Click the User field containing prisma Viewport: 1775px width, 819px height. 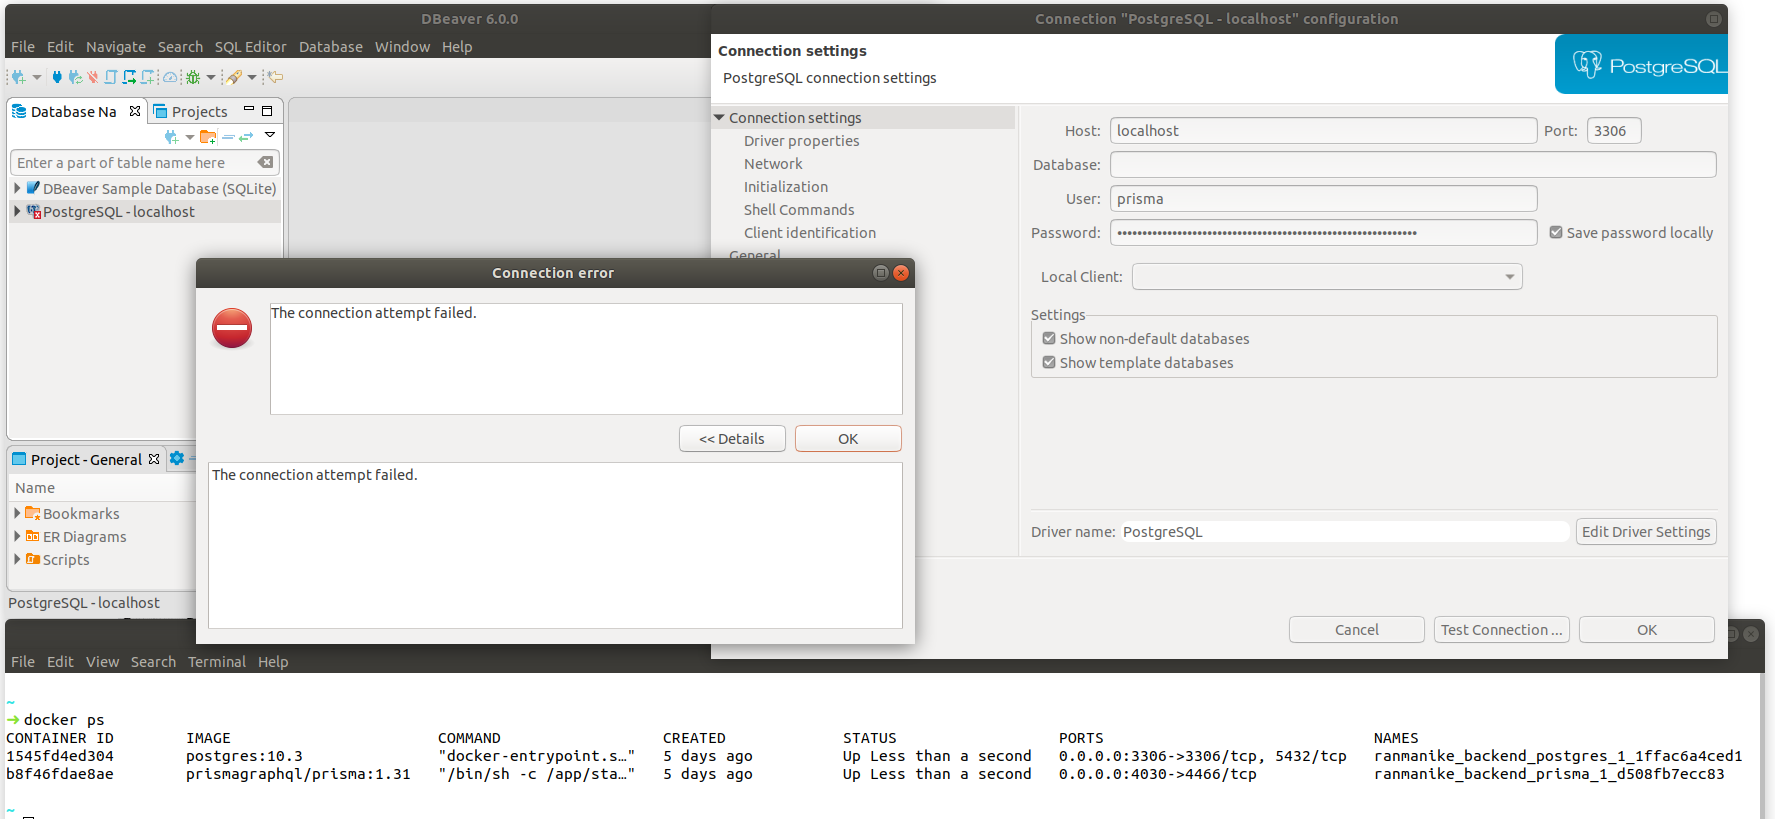point(1324,199)
